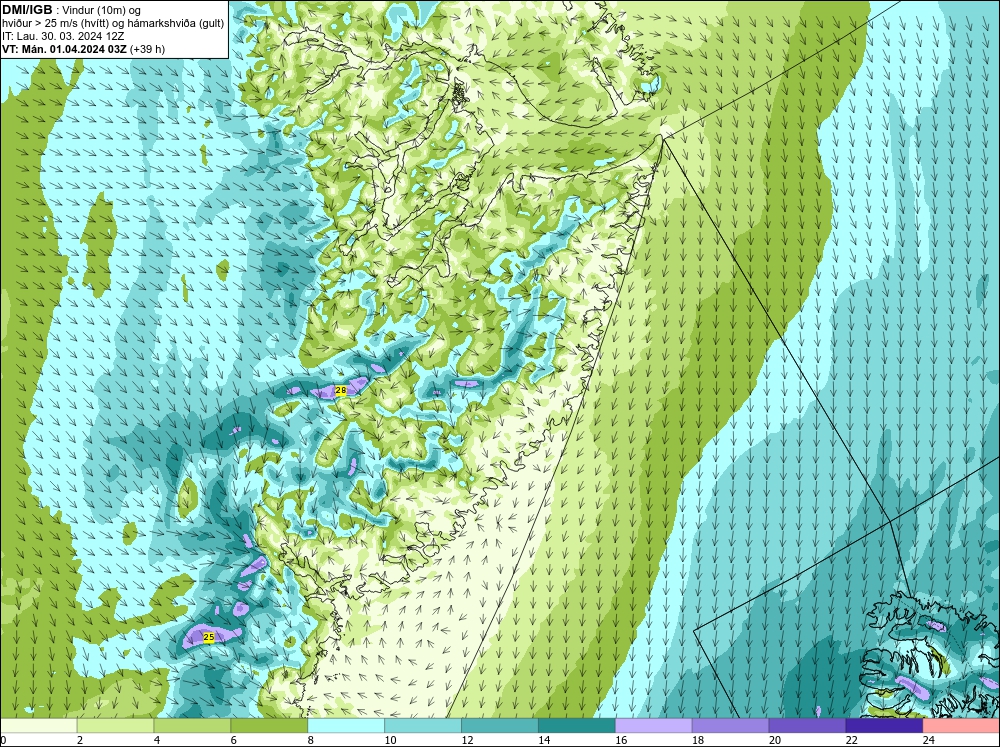Viewport: 1000px width, 747px height.
Task: Pick the 2–4 m/s light green swatch
Action: (x=115, y=726)
